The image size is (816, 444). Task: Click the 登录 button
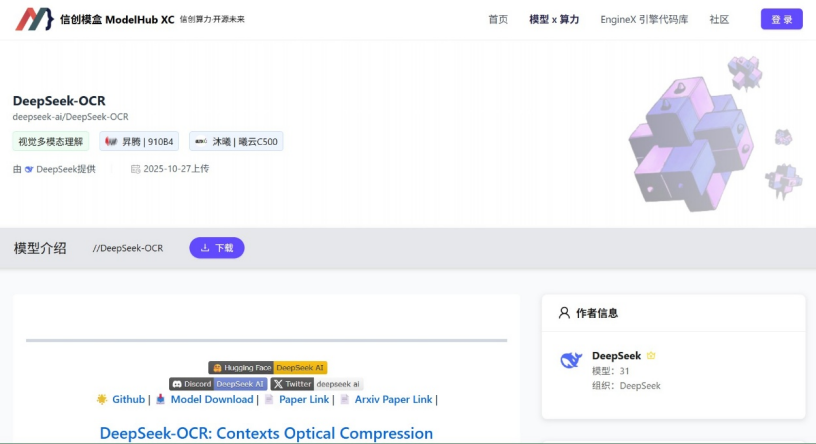[x=781, y=19]
